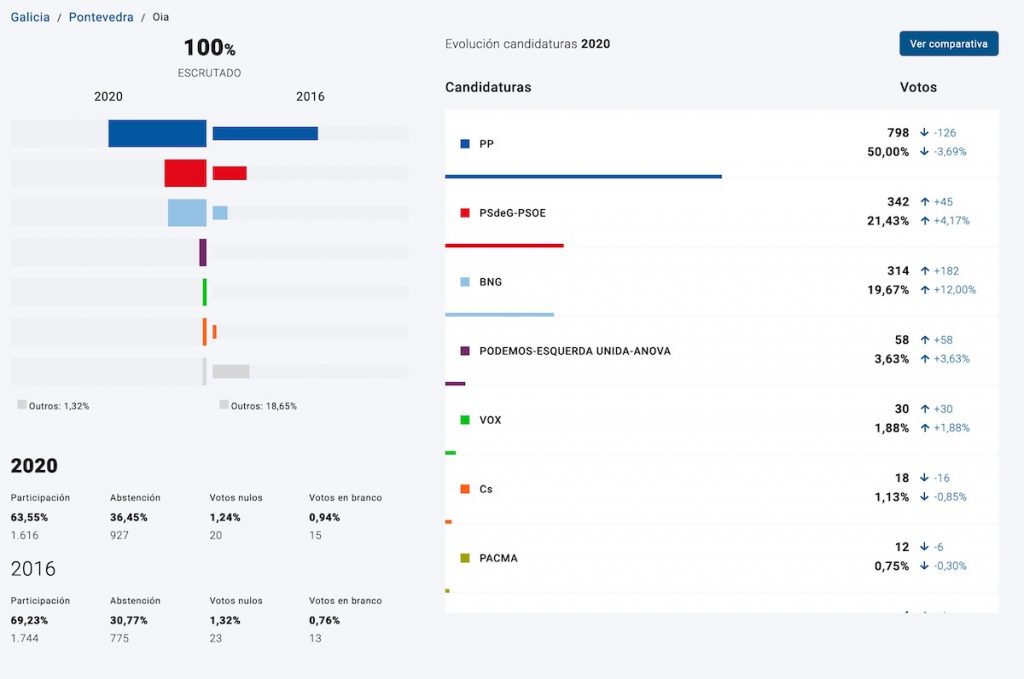
Task: Click the BNG light blue square icon
Action: [x=465, y=282]
